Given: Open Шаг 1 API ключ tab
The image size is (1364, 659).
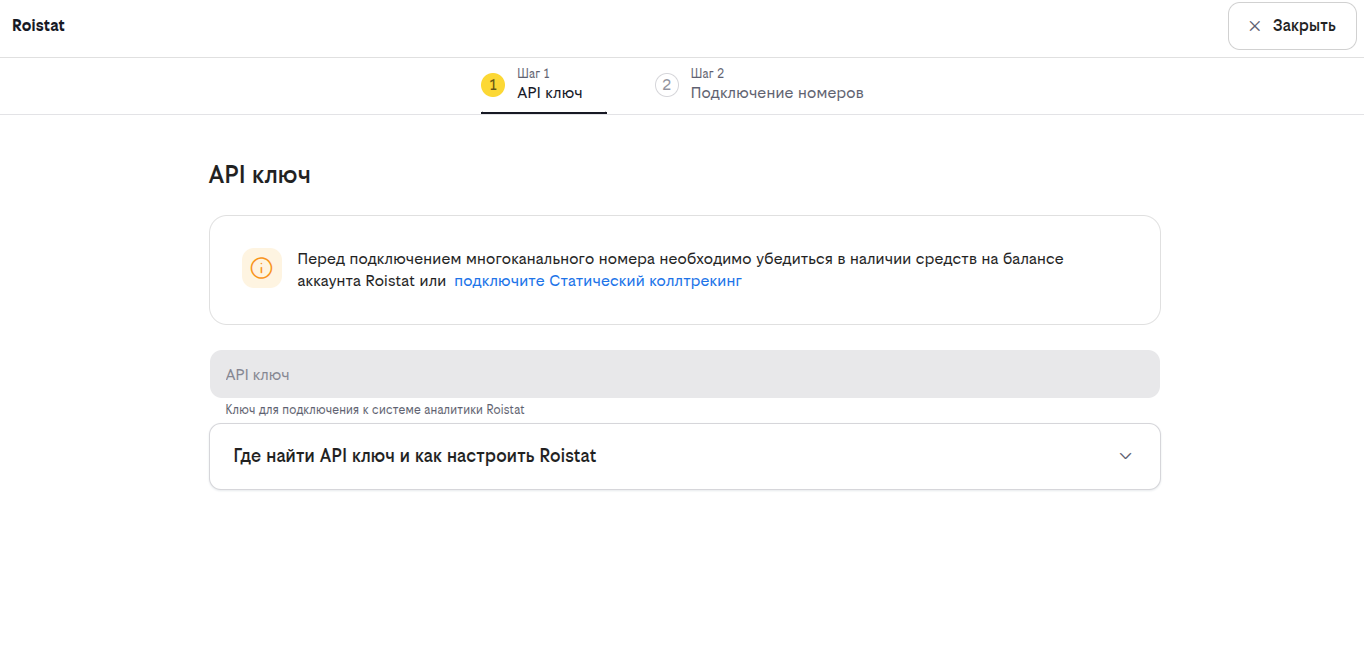Looking at the screenshot, I should tap(544, 85).
